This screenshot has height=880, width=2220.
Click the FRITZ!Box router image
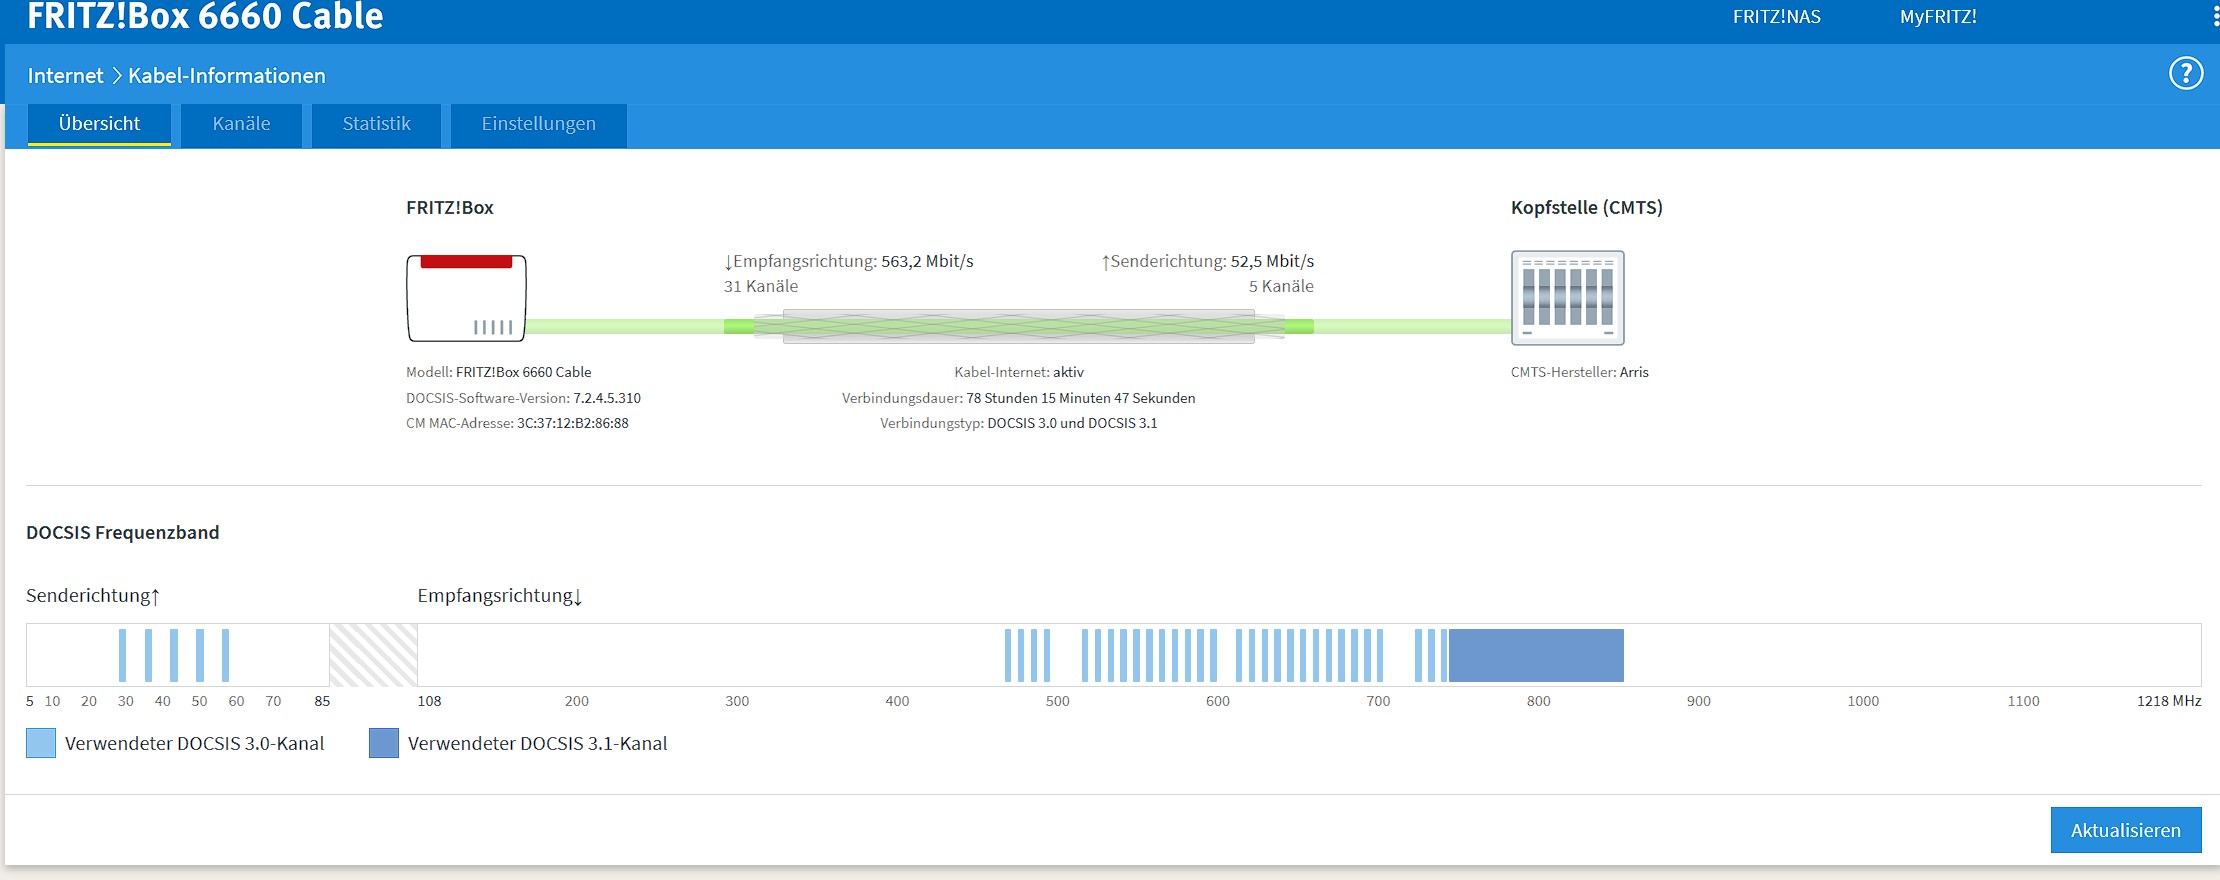(466, 298)
